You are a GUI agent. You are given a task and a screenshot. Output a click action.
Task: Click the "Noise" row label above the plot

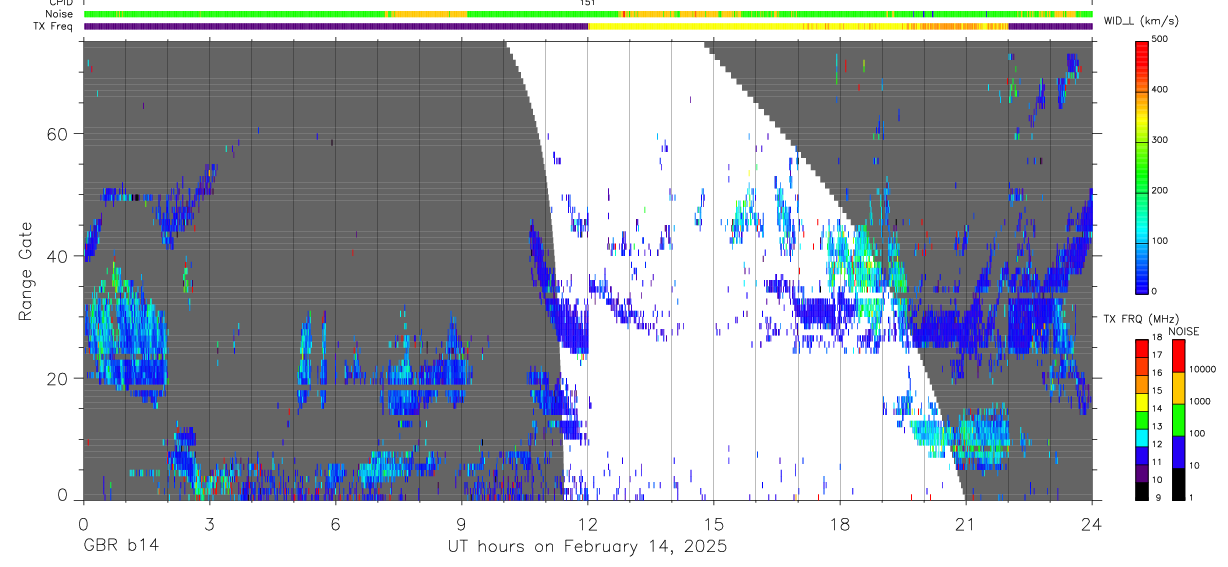(61, 15)
